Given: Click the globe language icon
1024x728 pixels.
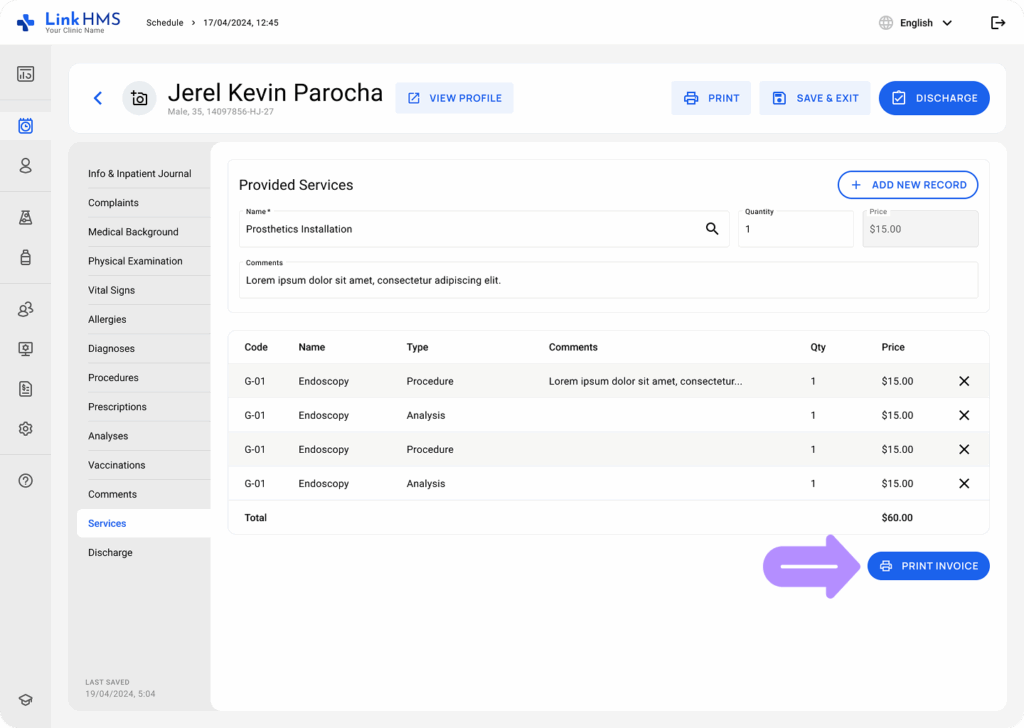Looking at the screenshot, I should tap(886, 23).
